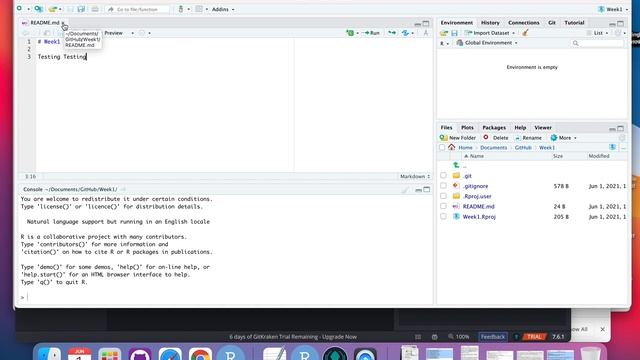The image size is (640, 360).
Task: Switch to the Git tab
Action: (552, 23)
